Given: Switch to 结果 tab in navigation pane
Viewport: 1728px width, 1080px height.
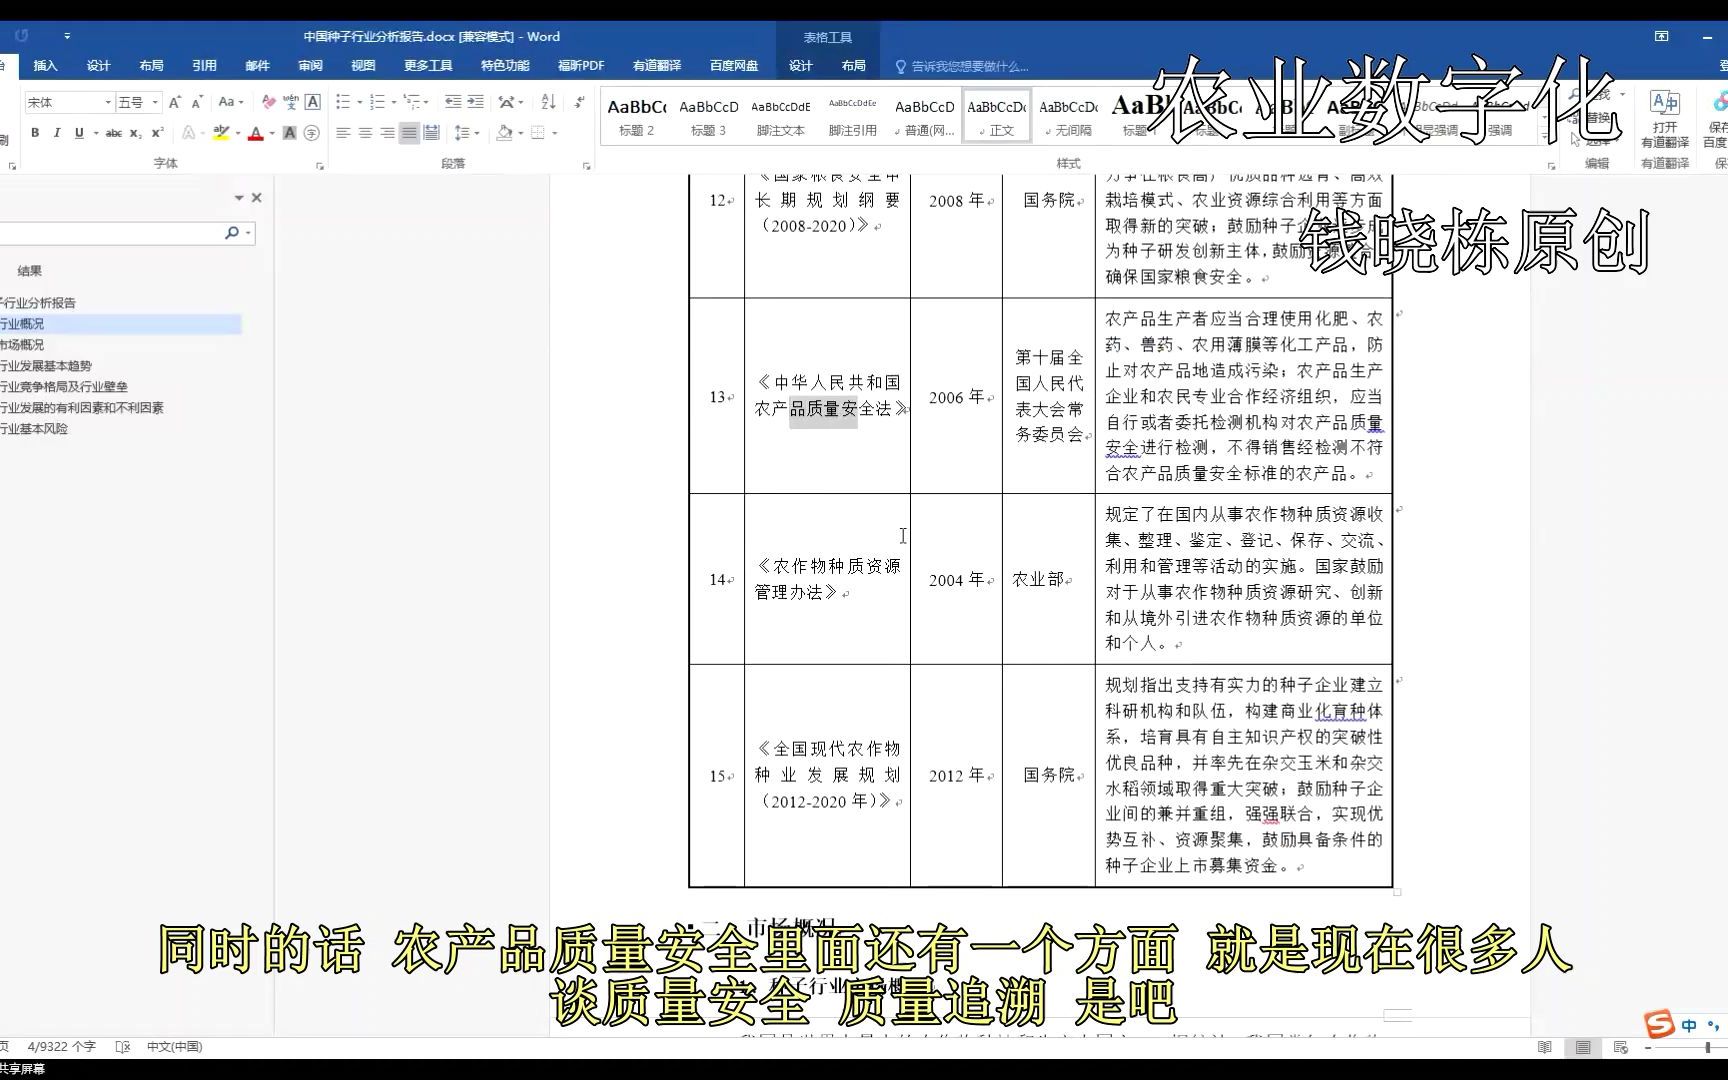Looking at the screenshot, I should pyautogui.click(x=29, y=271).
